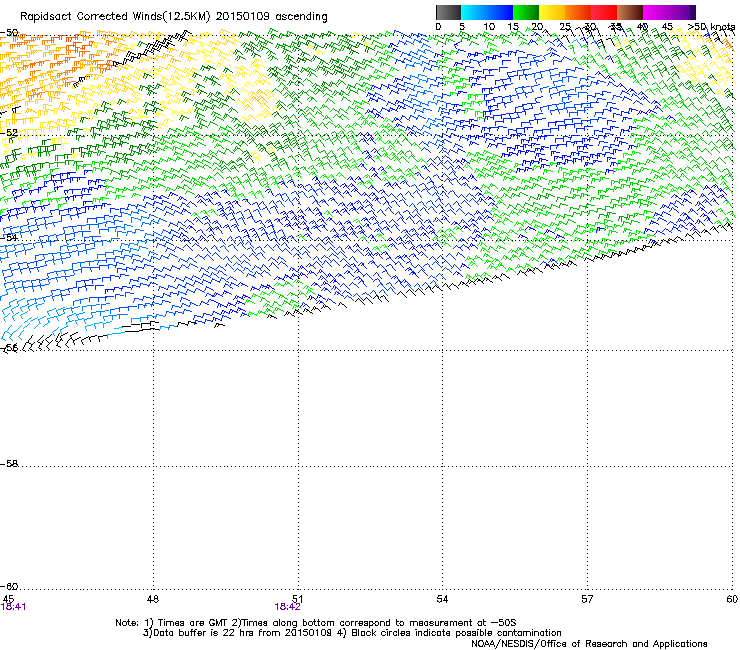Click the longitude label '48'
Screen dimensions: 740x650
coord(153,599)
